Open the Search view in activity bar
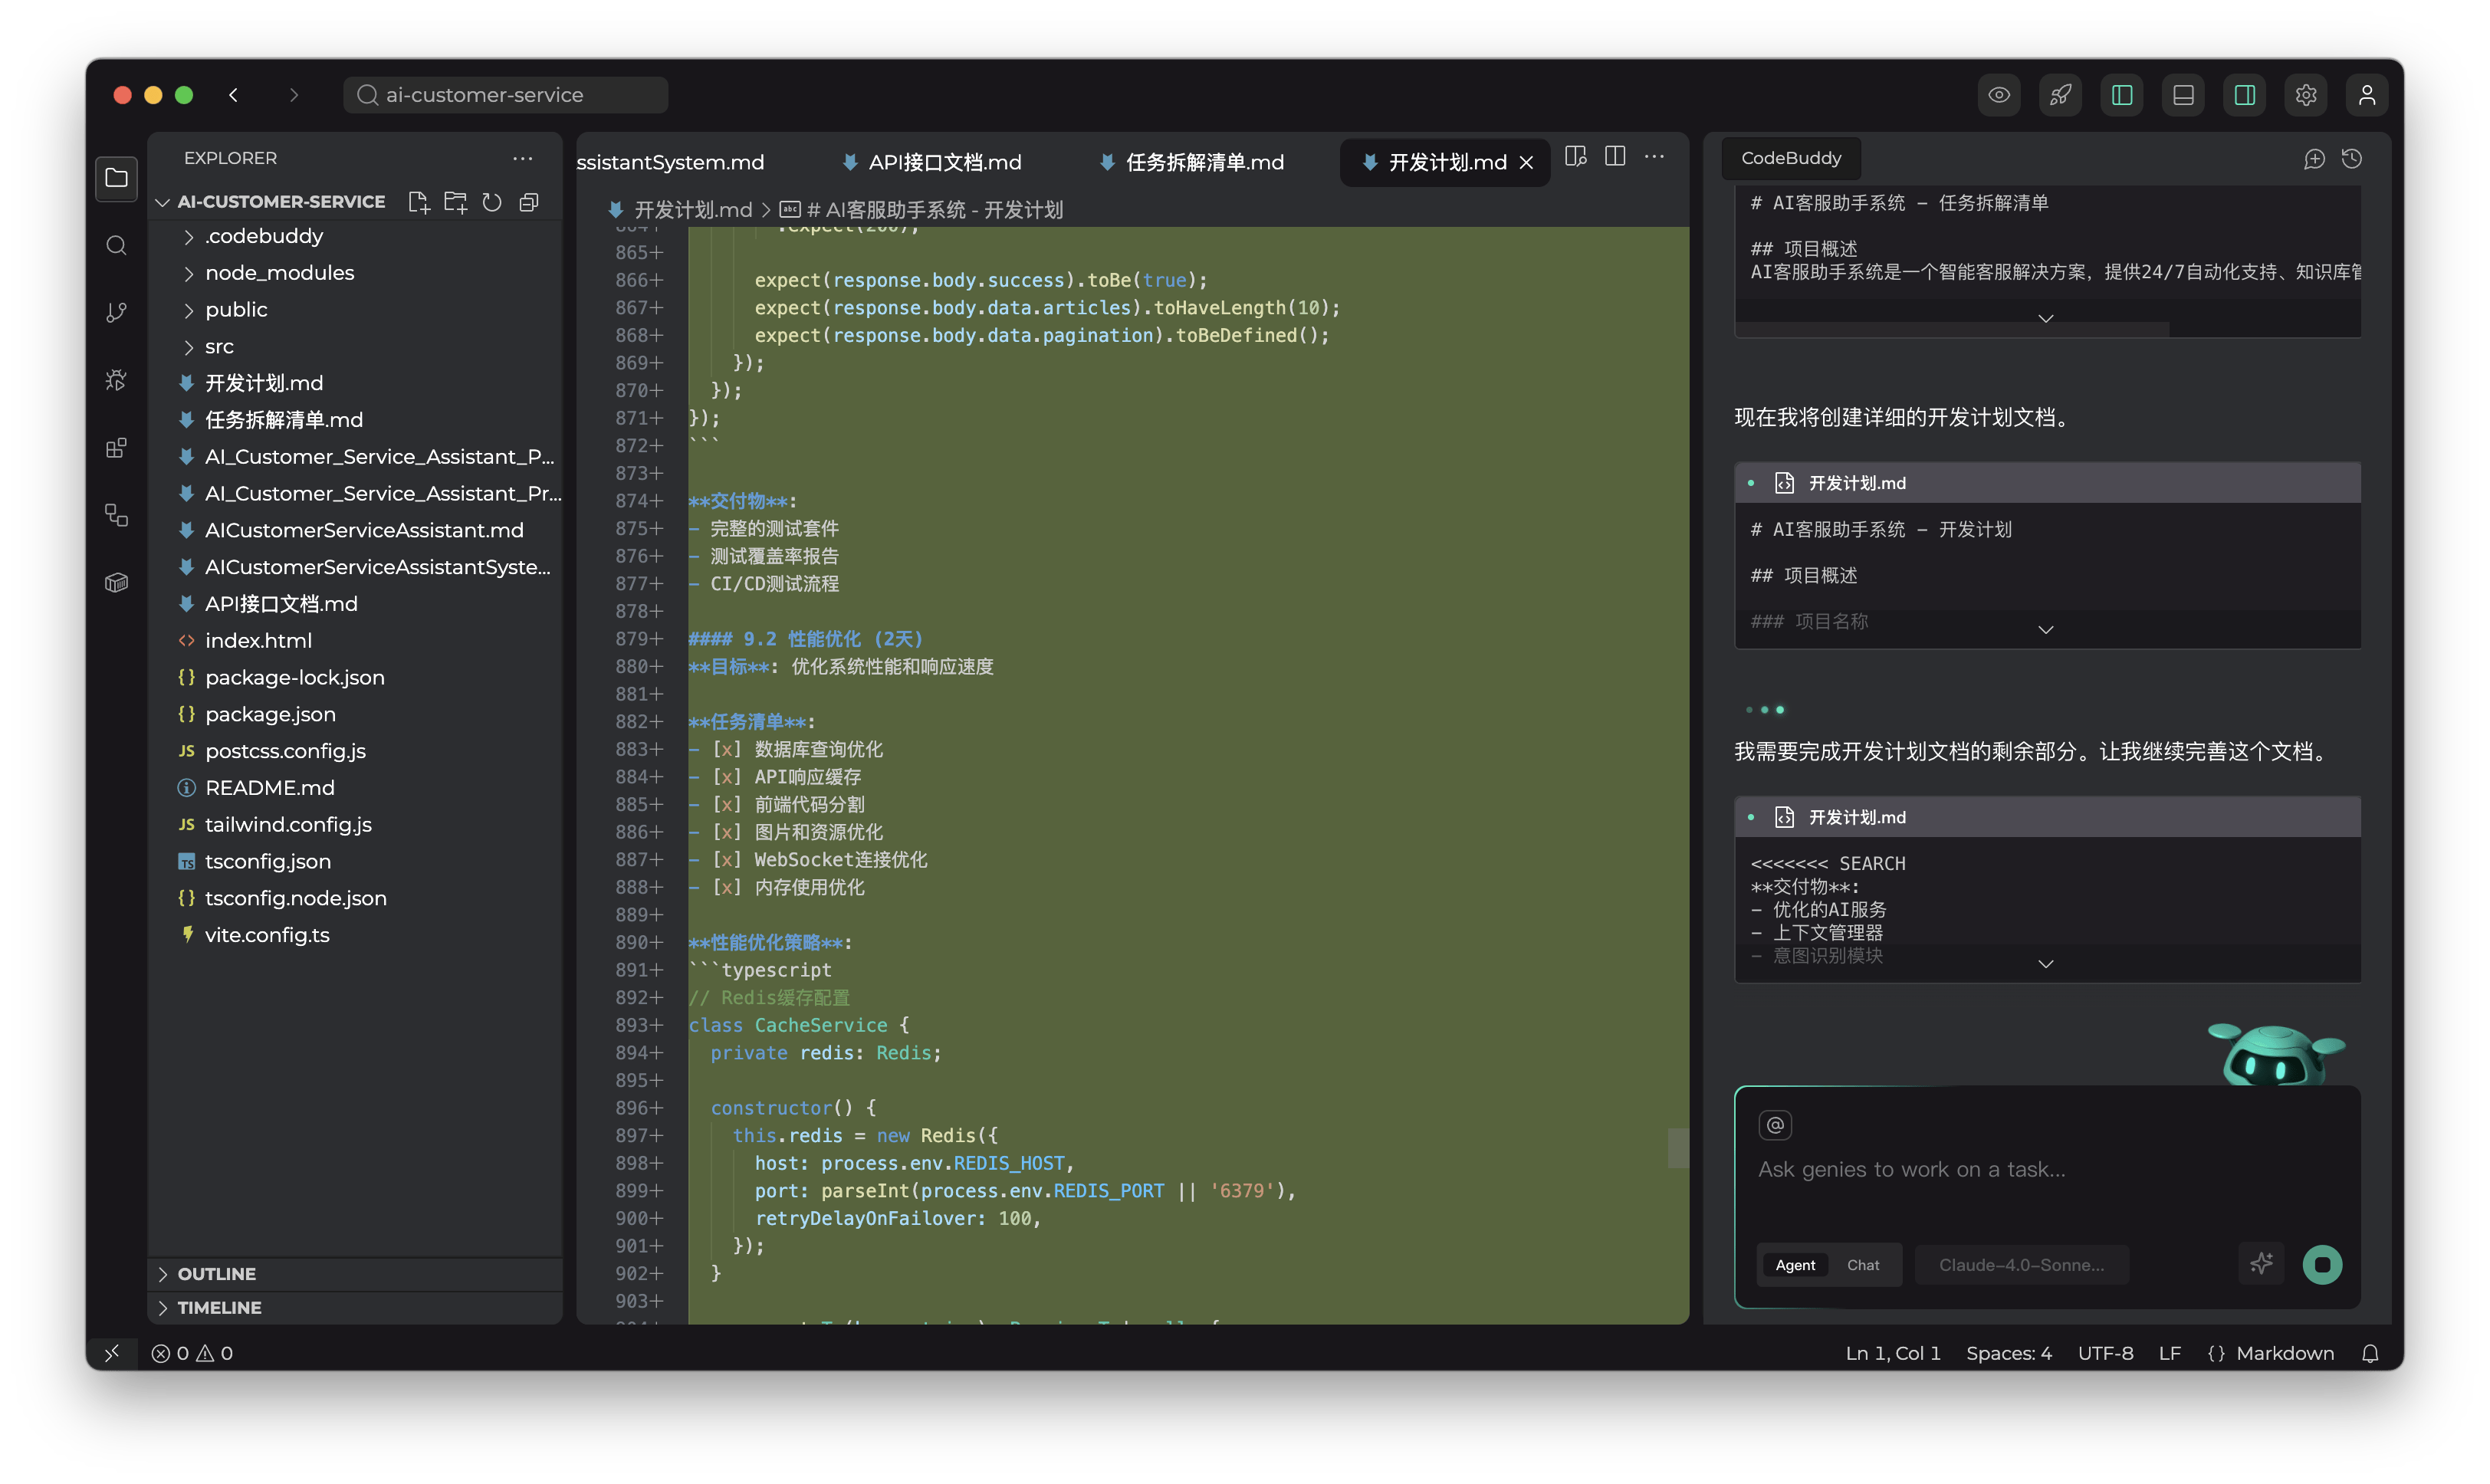This screenshot has width=2490, height=1484. 116,245
